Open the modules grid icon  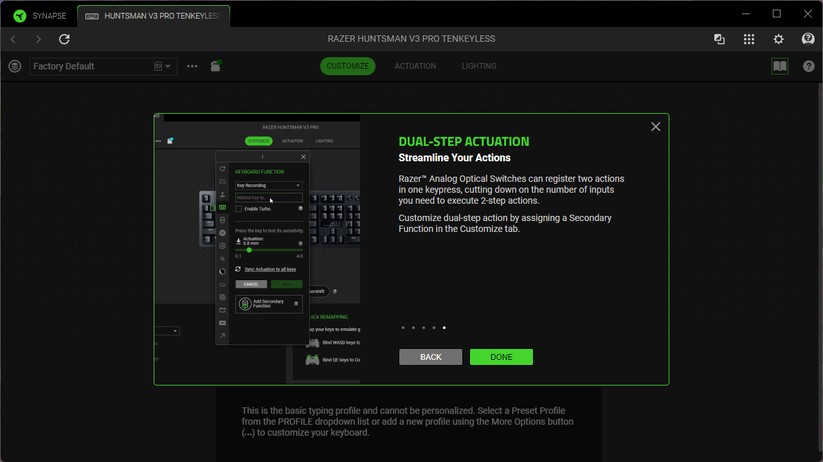(x=749, y=39)
